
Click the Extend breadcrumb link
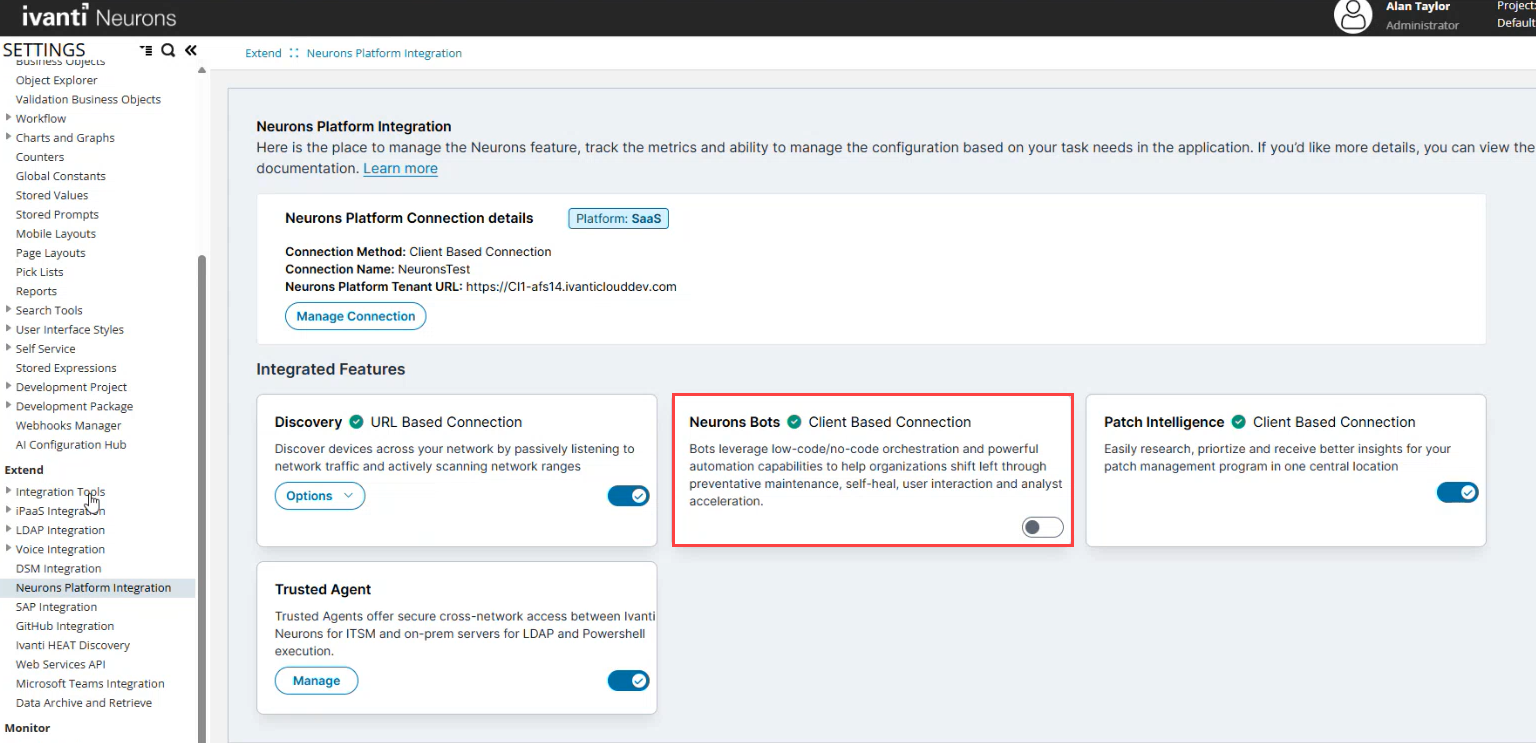coord(263,53)
